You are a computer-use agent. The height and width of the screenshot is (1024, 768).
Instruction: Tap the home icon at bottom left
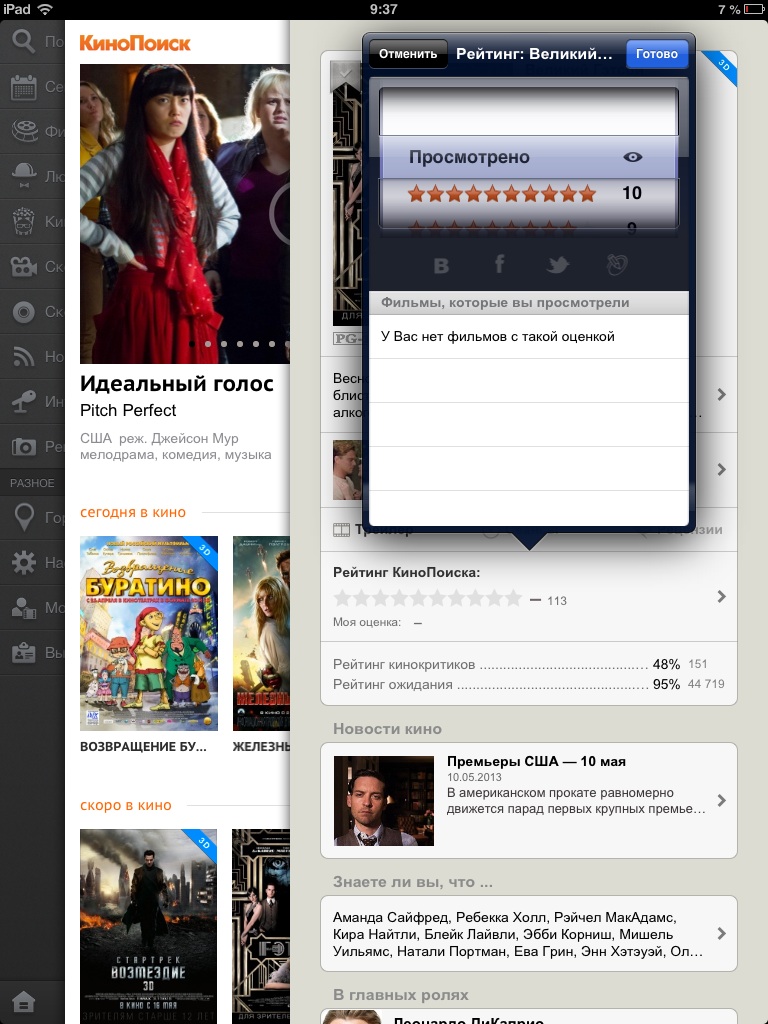22,1000
